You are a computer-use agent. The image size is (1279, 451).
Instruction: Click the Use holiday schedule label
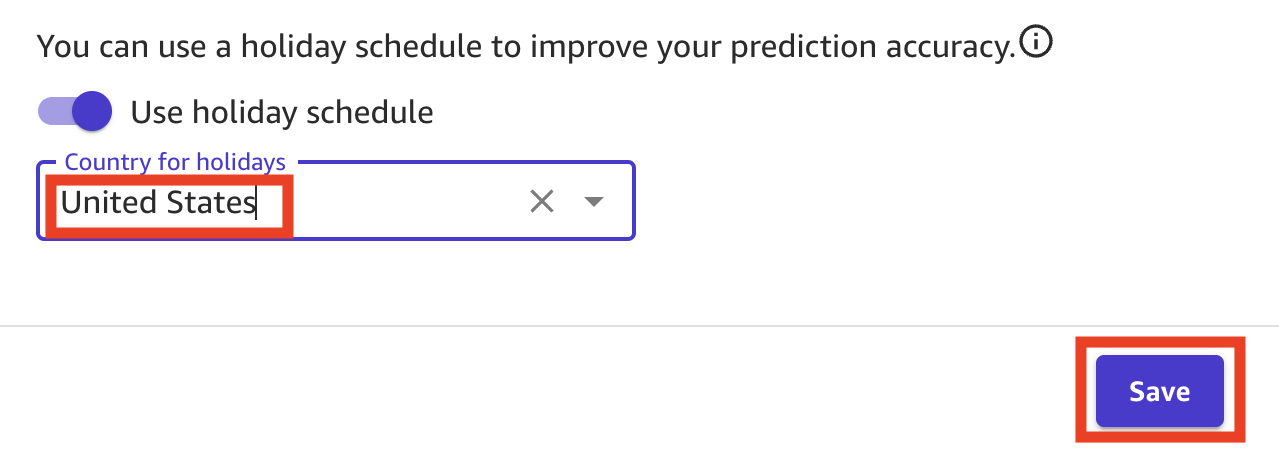pos(282,112)
